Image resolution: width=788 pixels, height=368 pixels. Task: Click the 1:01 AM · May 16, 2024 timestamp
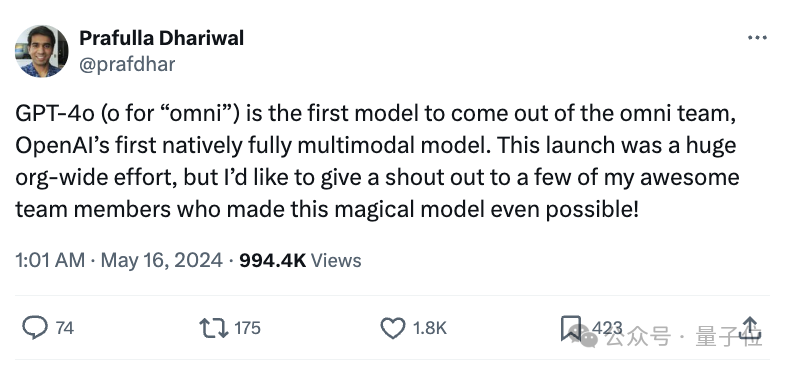click(x=119, y=260)
